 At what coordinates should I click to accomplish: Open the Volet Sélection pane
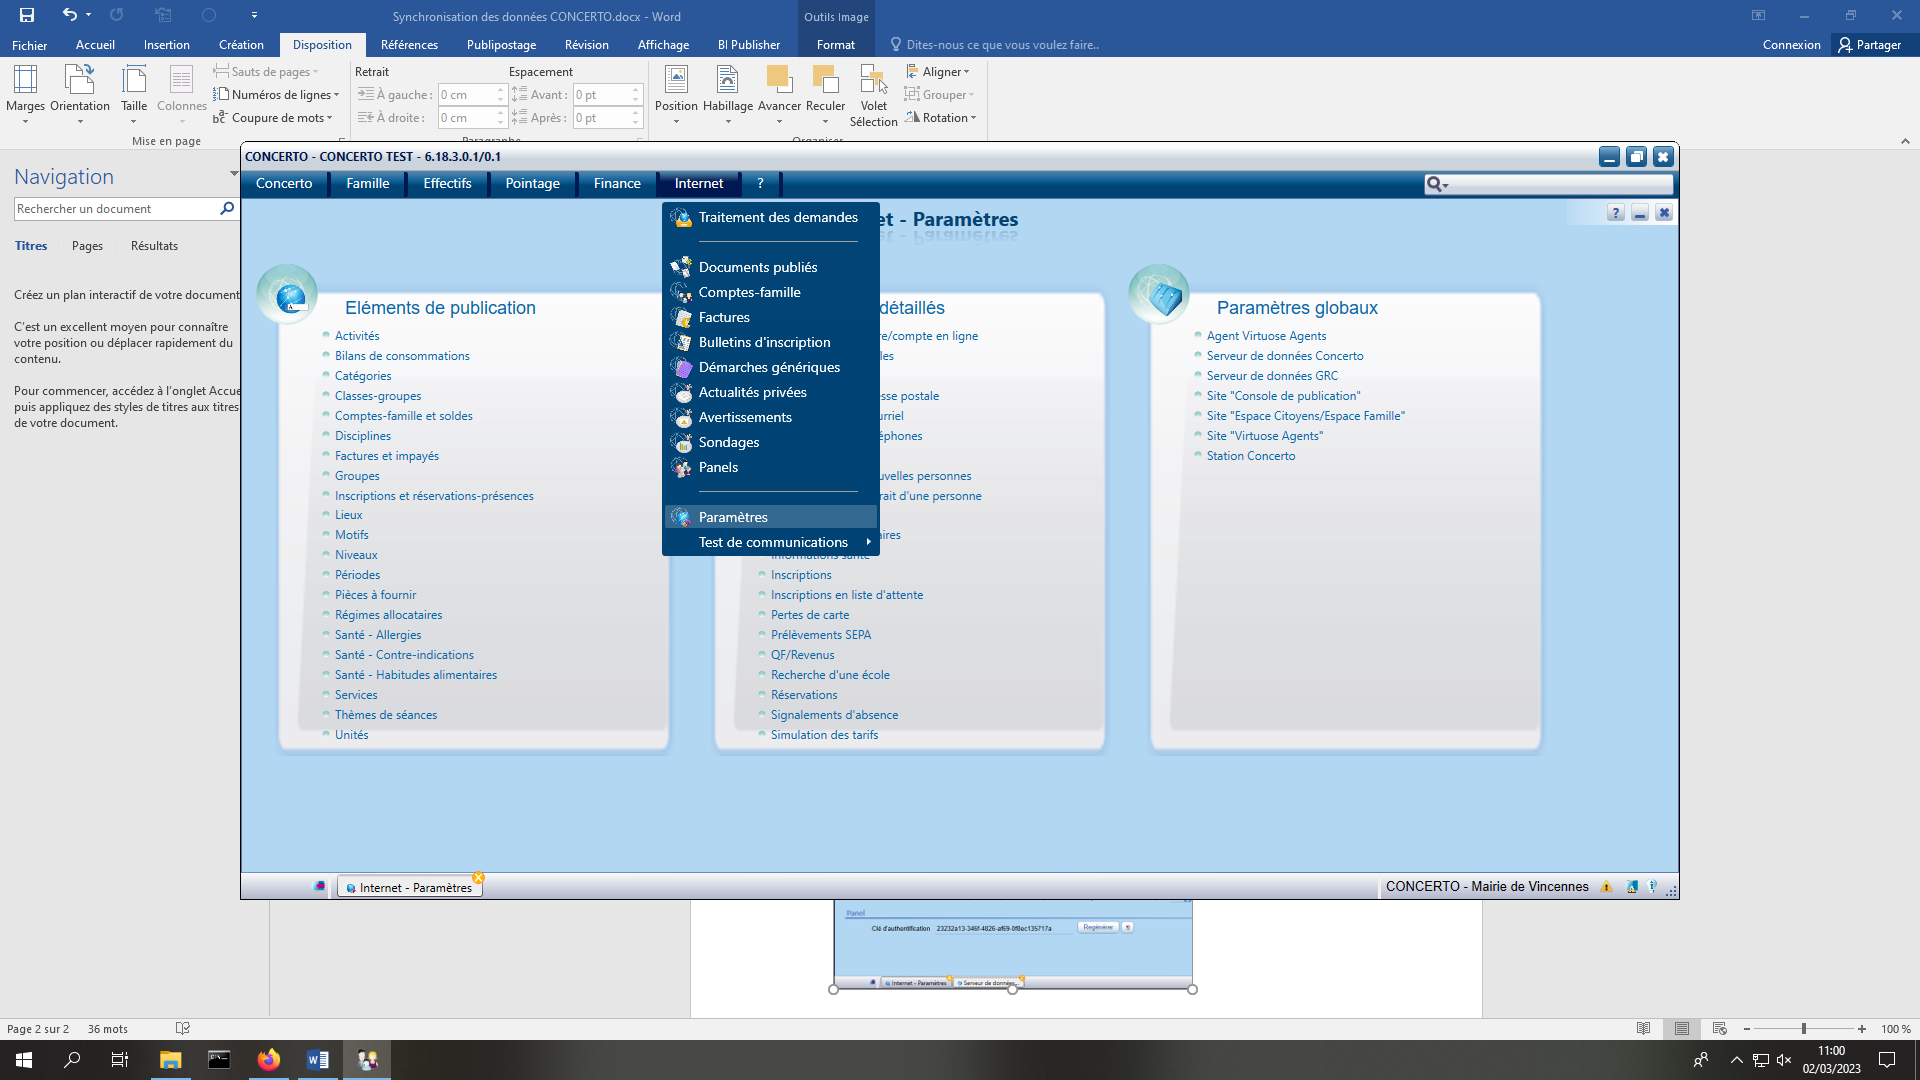coord(874,96)
